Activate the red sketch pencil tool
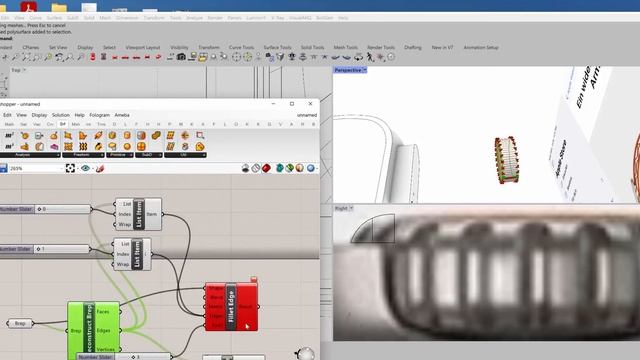Screen dimensions: 640x360 pyautogui.click(x=100, y=168)
